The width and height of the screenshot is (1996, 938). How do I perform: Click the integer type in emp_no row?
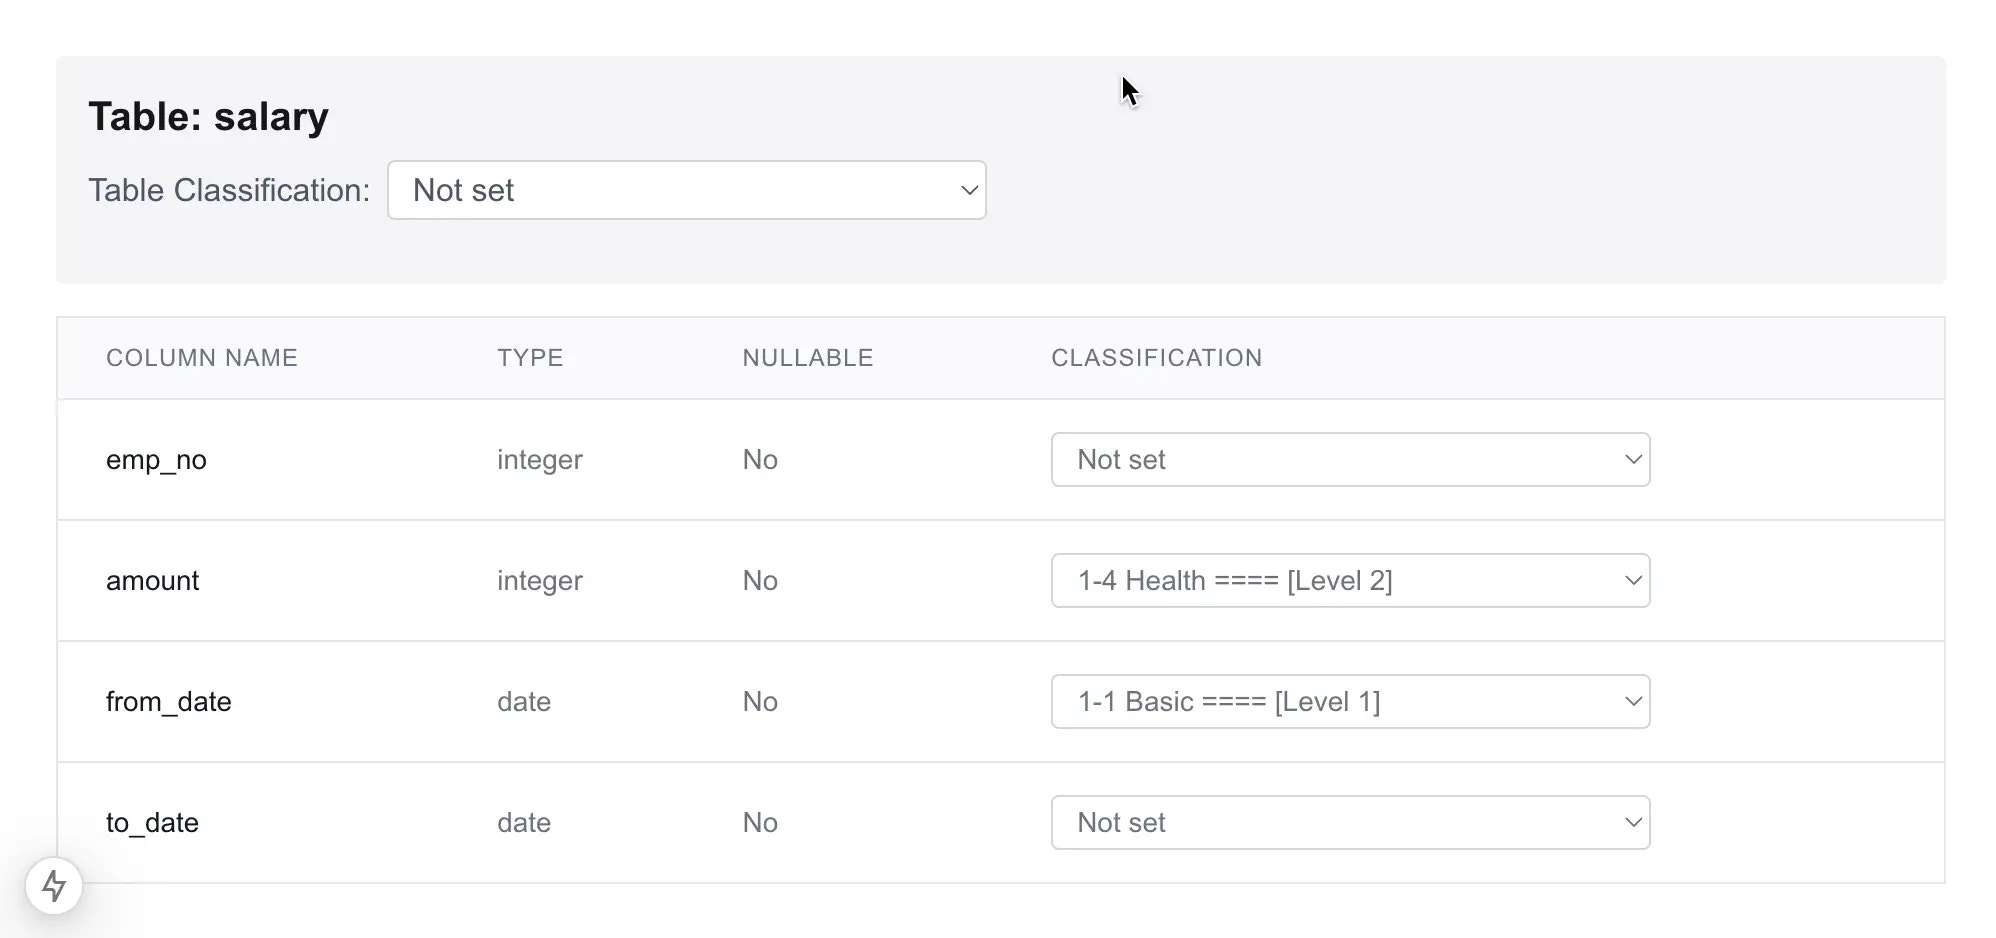540,460
